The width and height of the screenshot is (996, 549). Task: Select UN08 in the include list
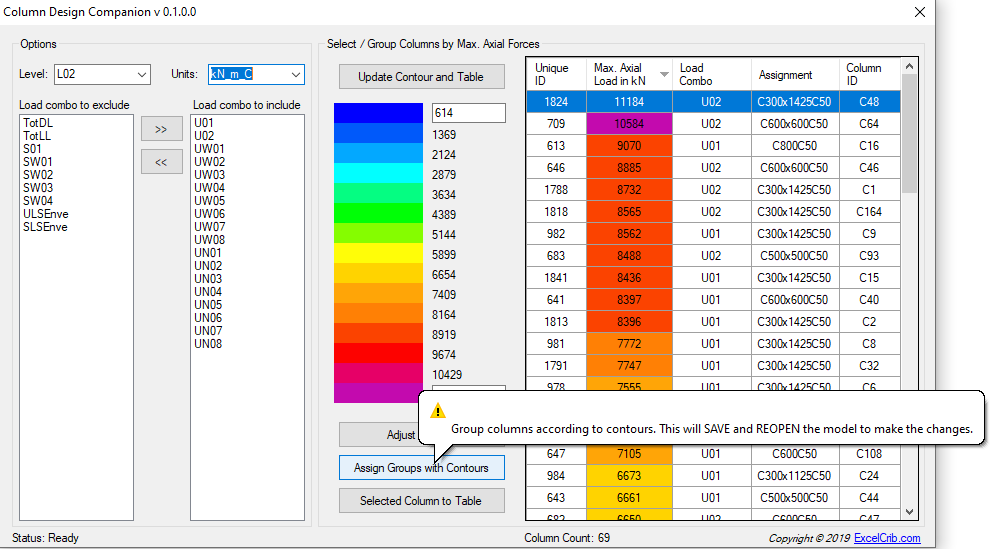[208, 344]
